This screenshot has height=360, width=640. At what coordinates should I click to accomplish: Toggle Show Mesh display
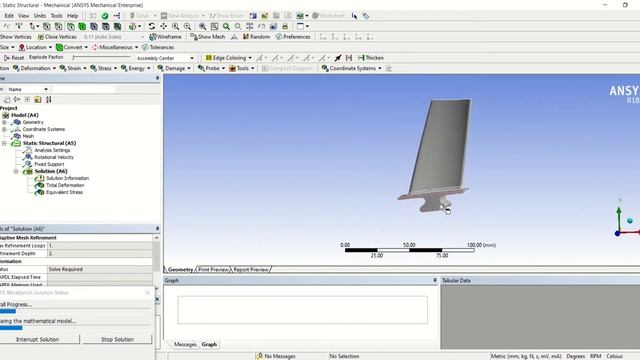tap(208, 37)
